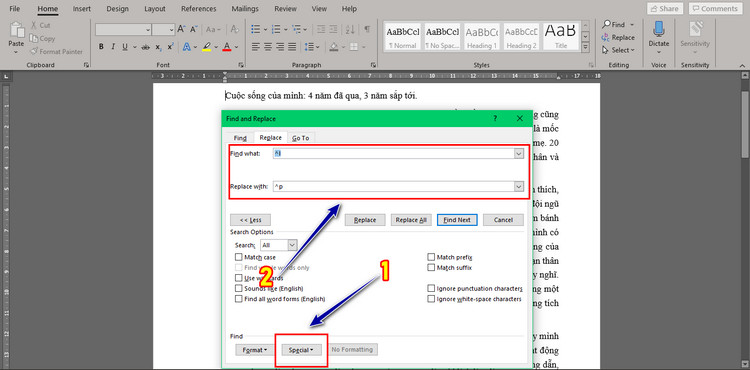Screen dimensions: 750x370
Task: Click the Dictate microphone icon
Action: (x=659, y=28)
